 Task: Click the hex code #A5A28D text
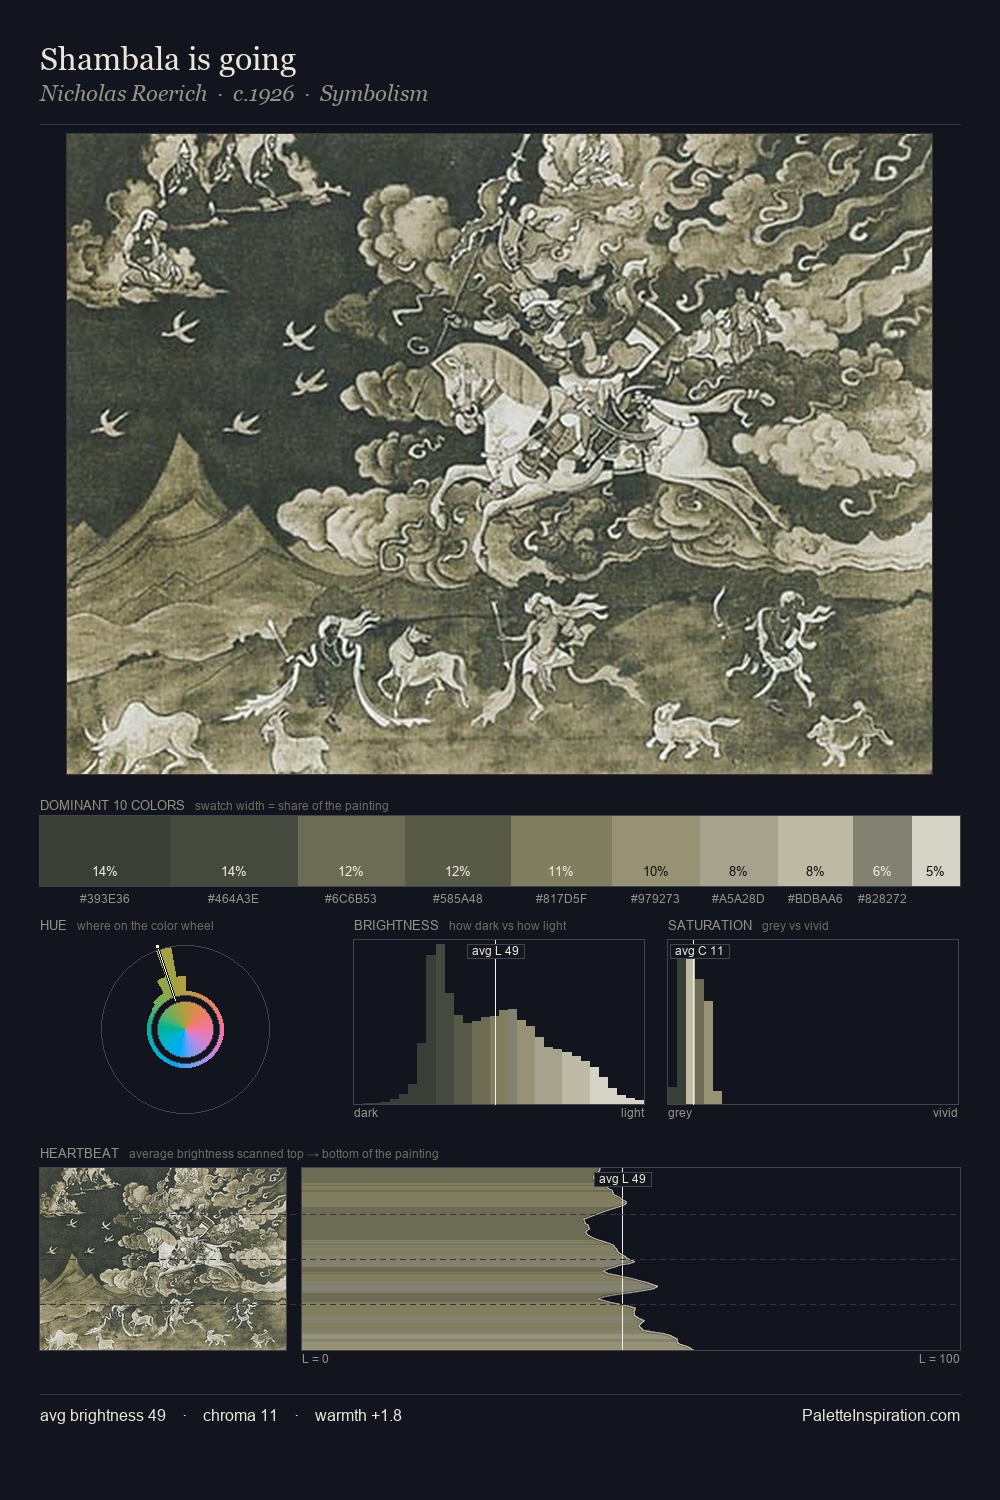point(738,899)
